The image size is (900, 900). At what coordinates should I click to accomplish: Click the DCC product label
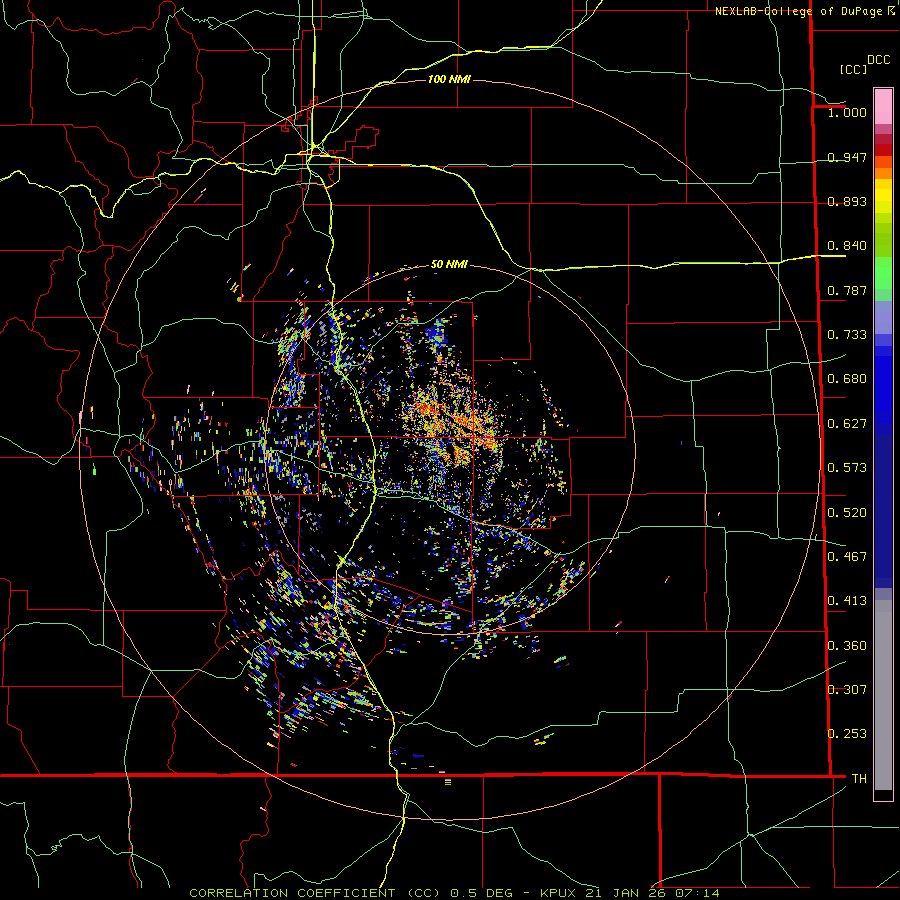pyautogui.click(x=879, y=60)
